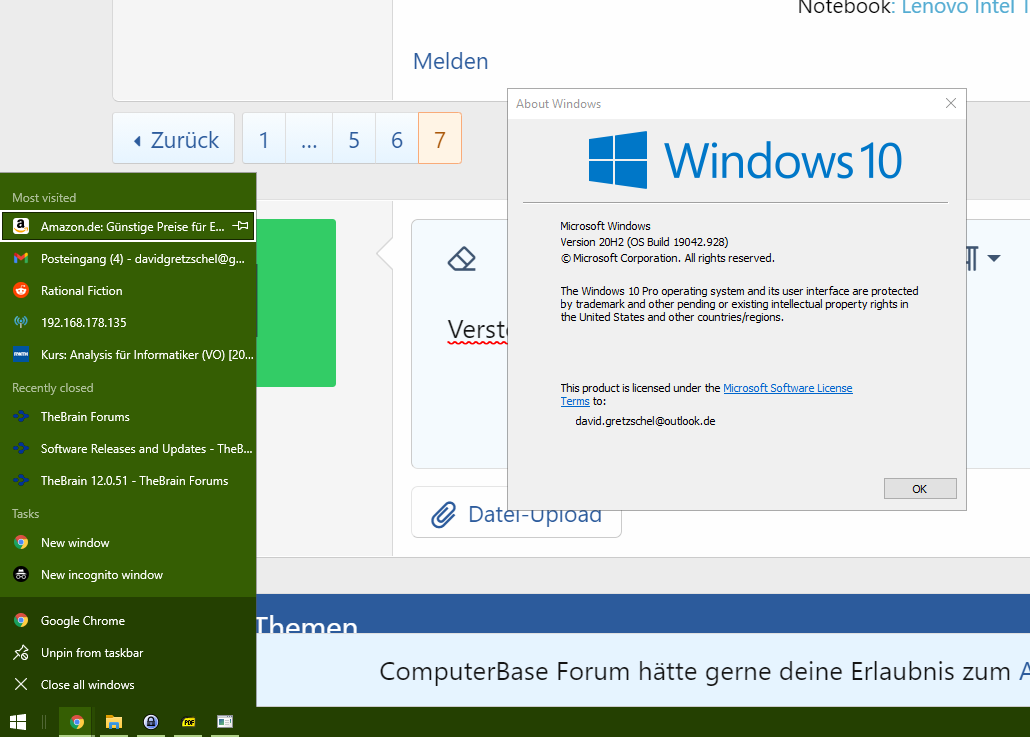
Task: Go back with the Zurück pagination button
Action: 174,139
